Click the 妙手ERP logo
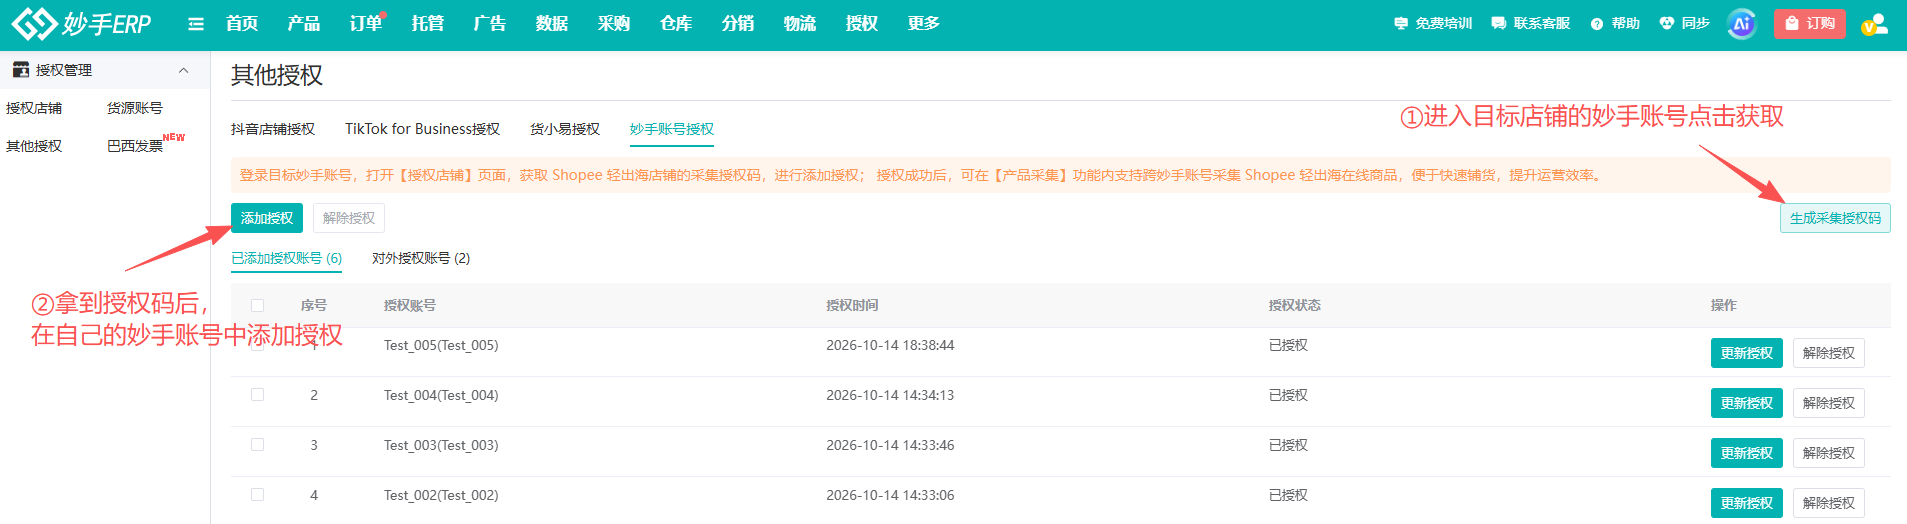This screenshot has width=1907, height=524. (x=81, y=23)
